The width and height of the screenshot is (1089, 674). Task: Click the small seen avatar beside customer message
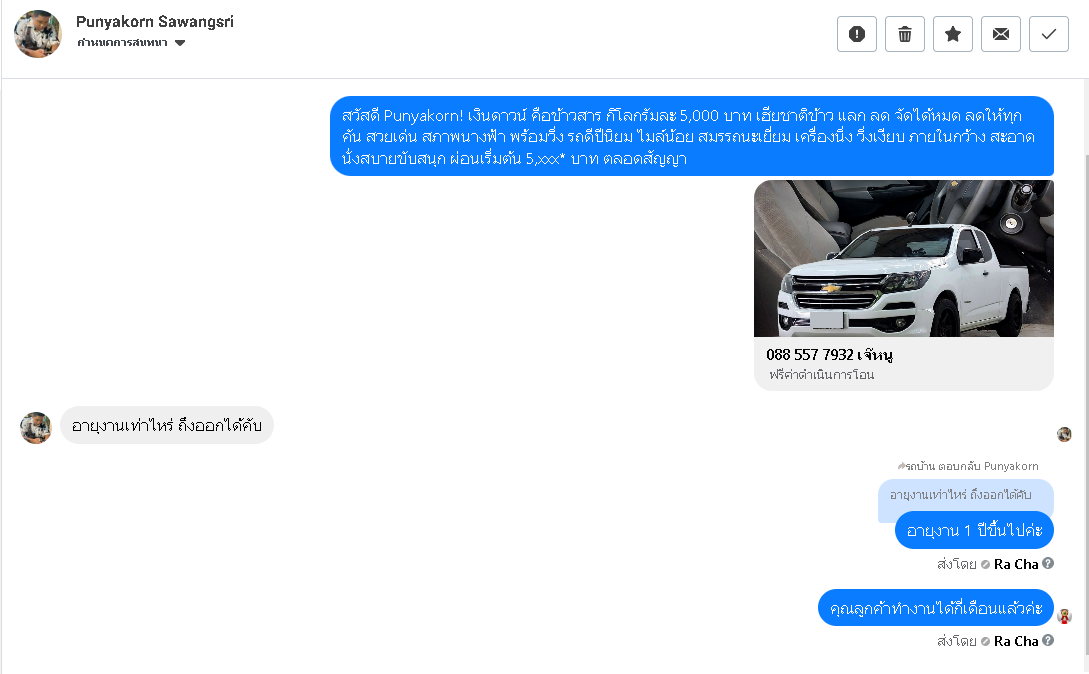click(x=1064, y=434)
